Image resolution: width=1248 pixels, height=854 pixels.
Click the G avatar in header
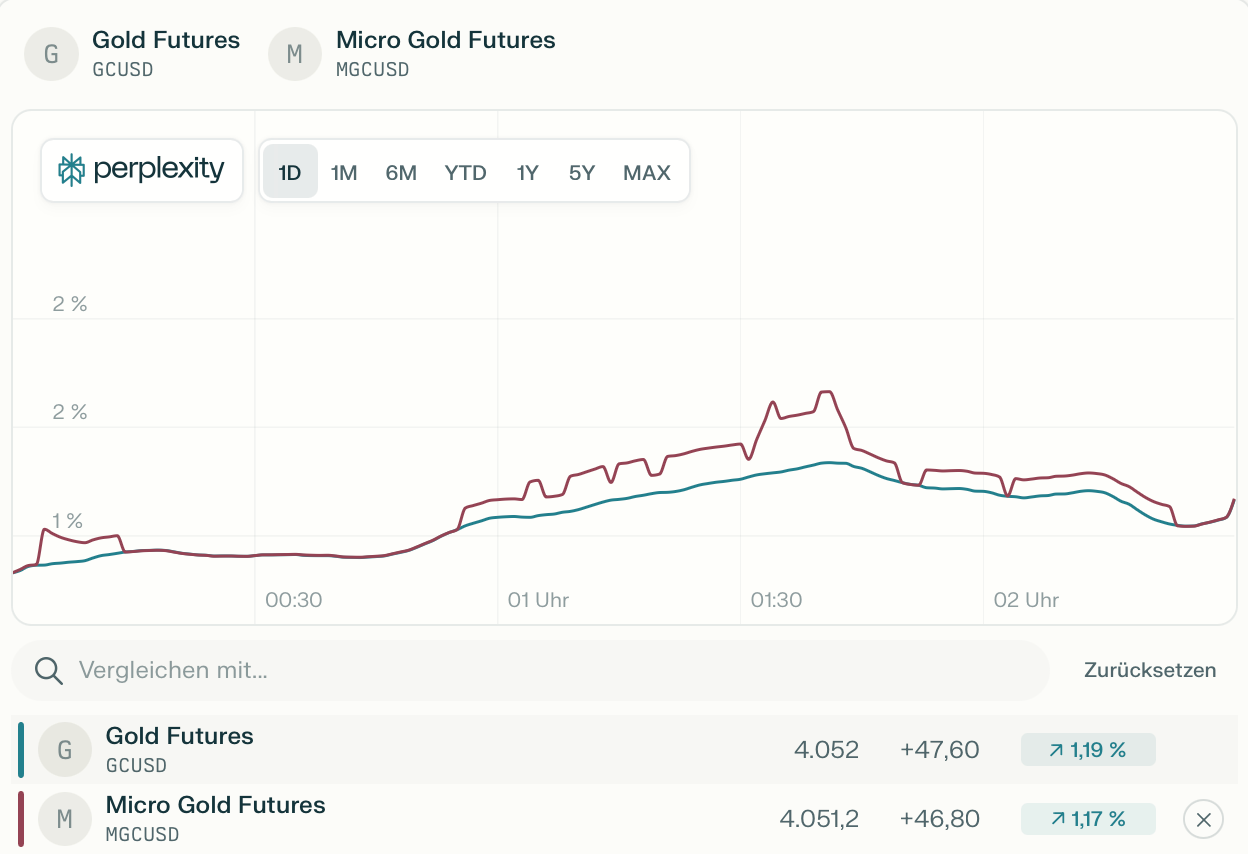pyautogui.click(x=51, y=53)
